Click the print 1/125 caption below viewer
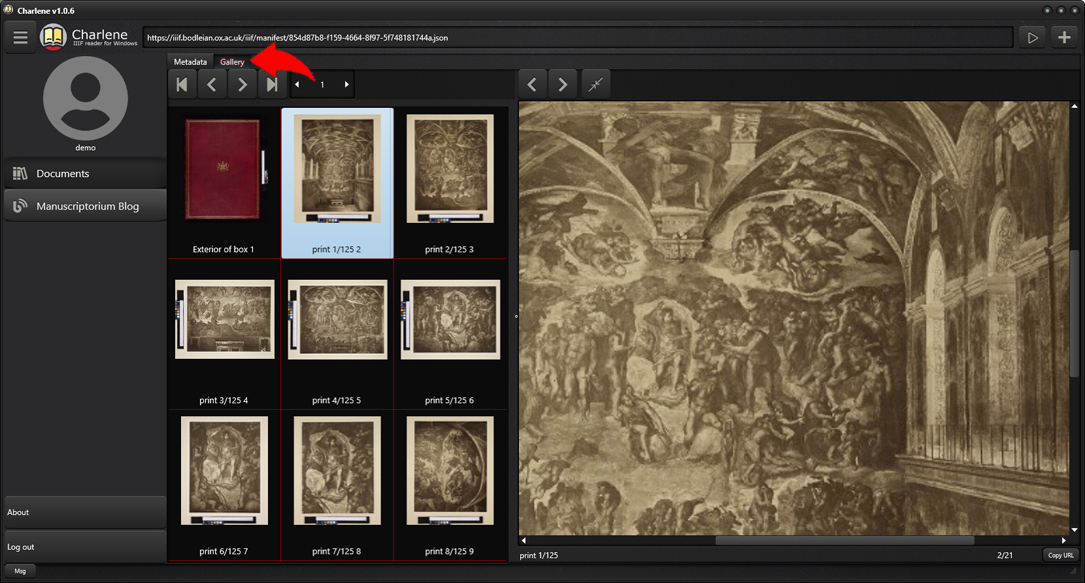The image size is (1085, 583). click(x=538, y=555)
